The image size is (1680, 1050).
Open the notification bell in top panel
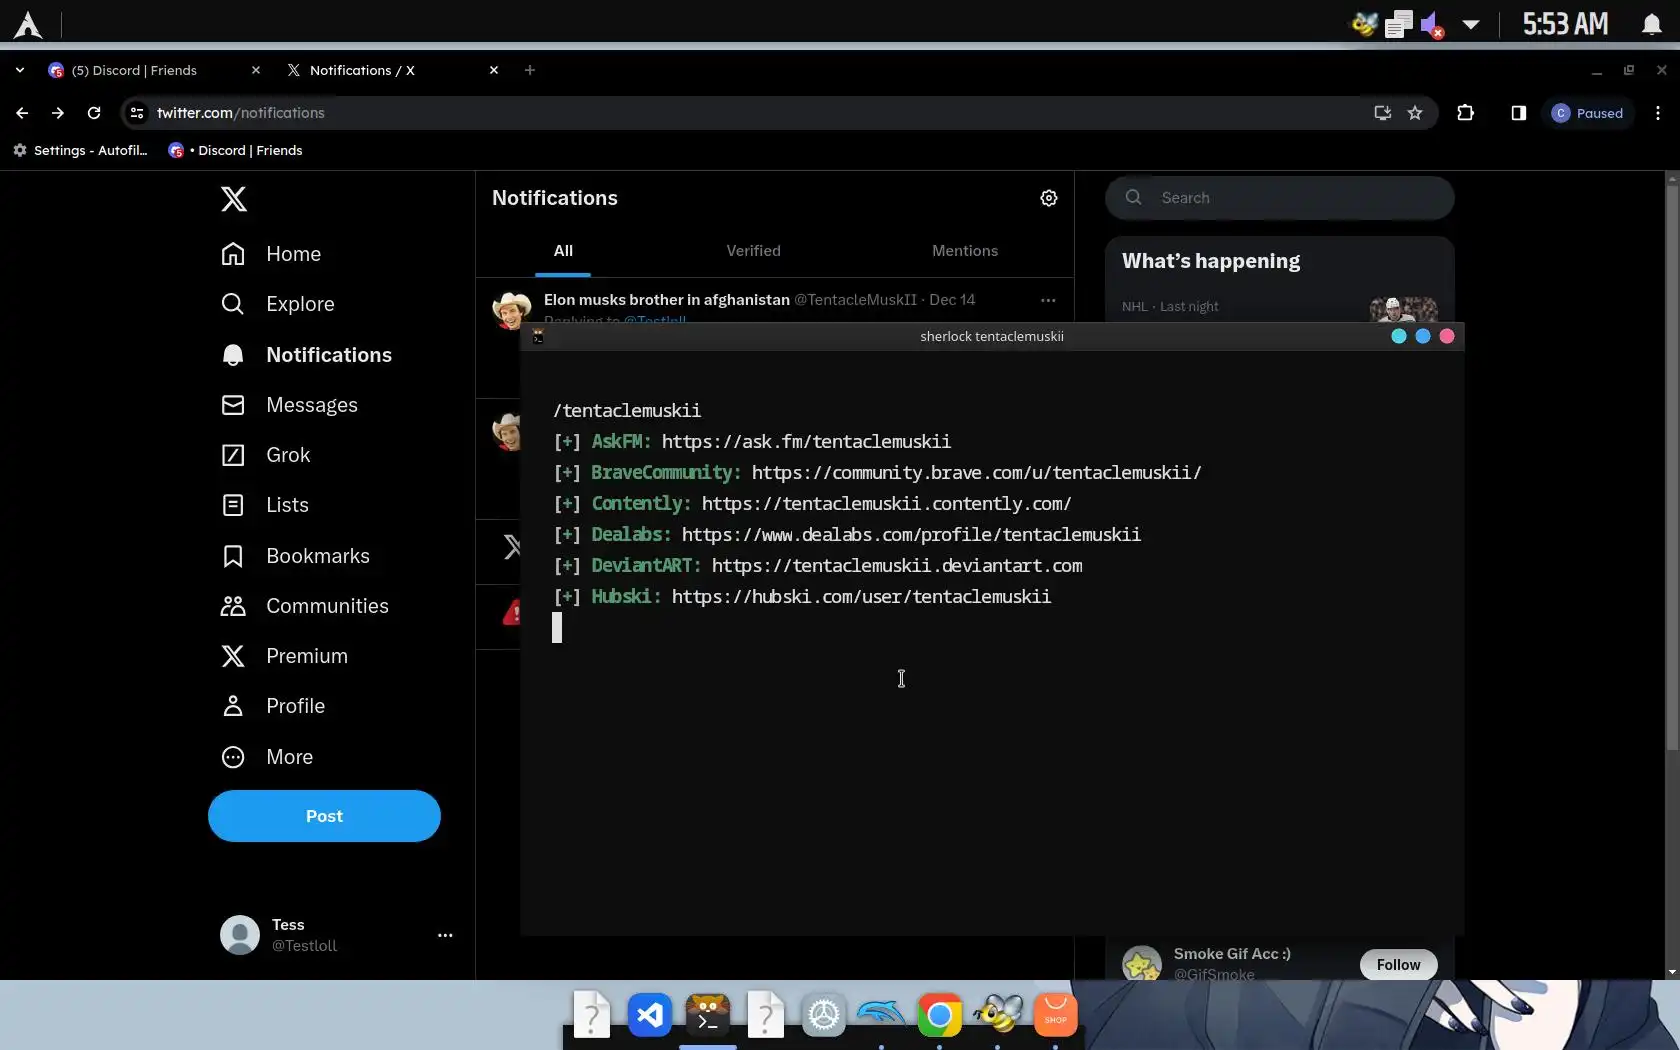[1652, 24]
